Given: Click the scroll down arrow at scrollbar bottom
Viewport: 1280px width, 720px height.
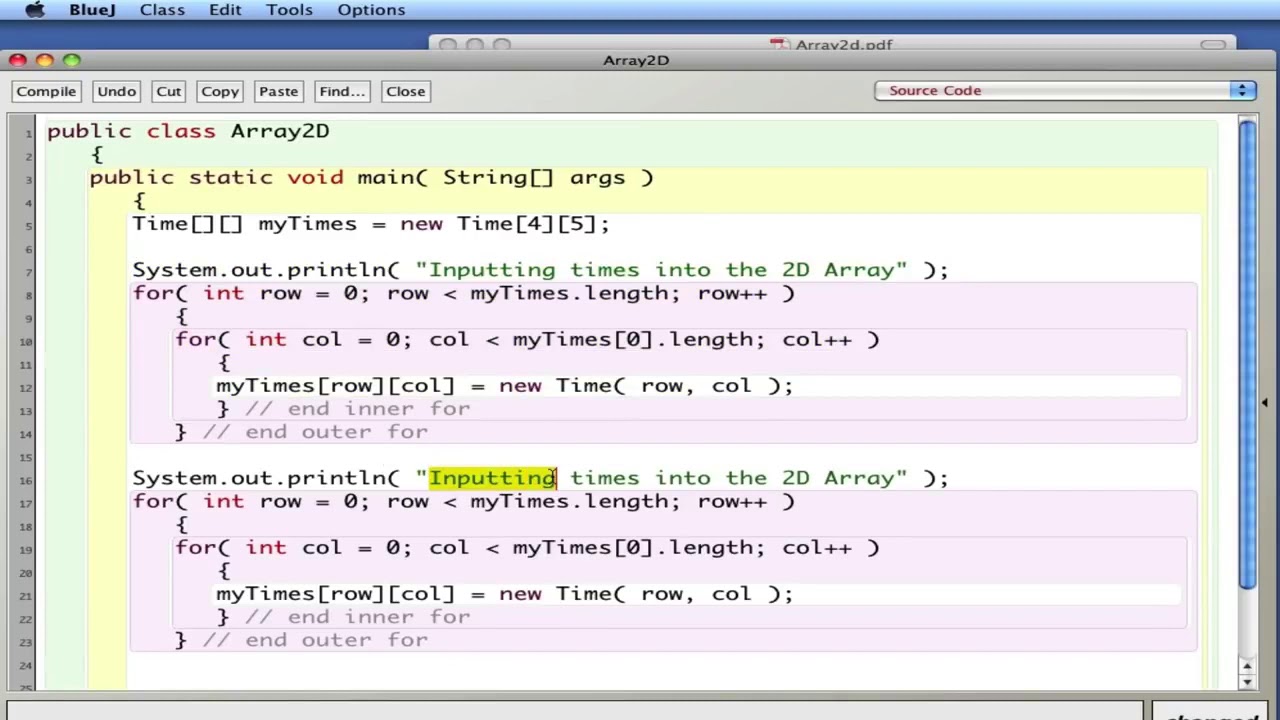Looking at the screenshot, I should point(1247,681).
